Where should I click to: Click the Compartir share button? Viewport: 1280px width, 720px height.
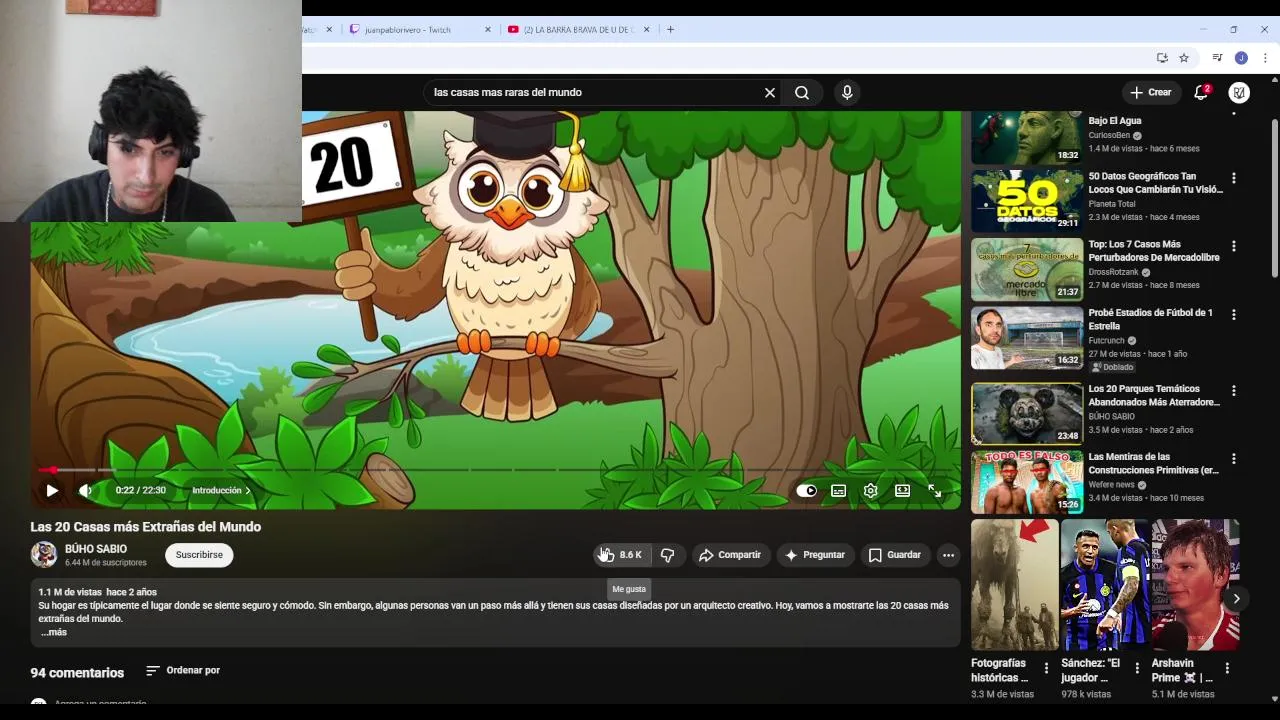(x=730, y=555)
